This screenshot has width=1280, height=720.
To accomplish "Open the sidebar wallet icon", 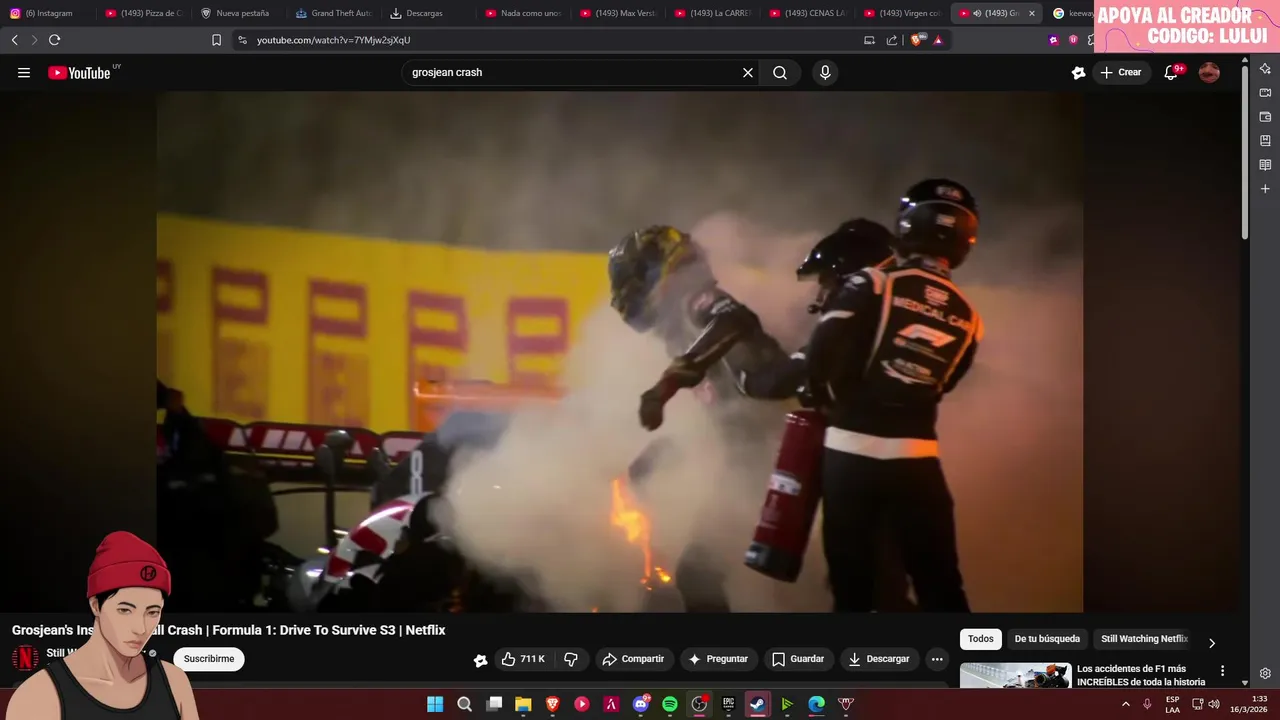I will pos(1265,117).
